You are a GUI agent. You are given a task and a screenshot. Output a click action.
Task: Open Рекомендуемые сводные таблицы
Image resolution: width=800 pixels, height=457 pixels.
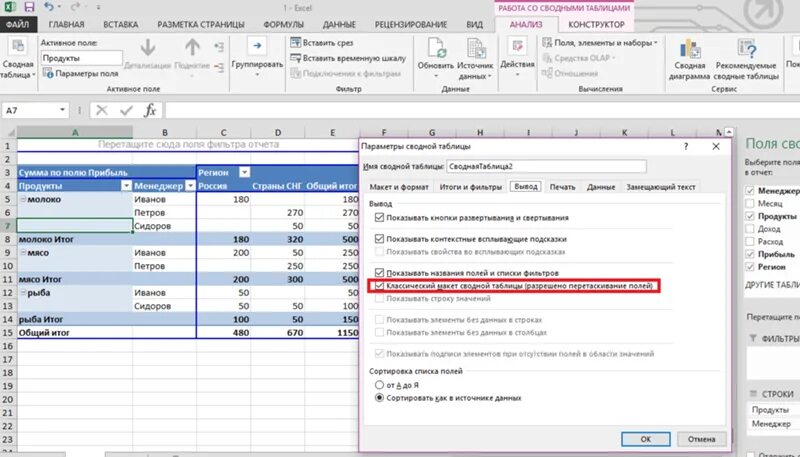(746, 59)
